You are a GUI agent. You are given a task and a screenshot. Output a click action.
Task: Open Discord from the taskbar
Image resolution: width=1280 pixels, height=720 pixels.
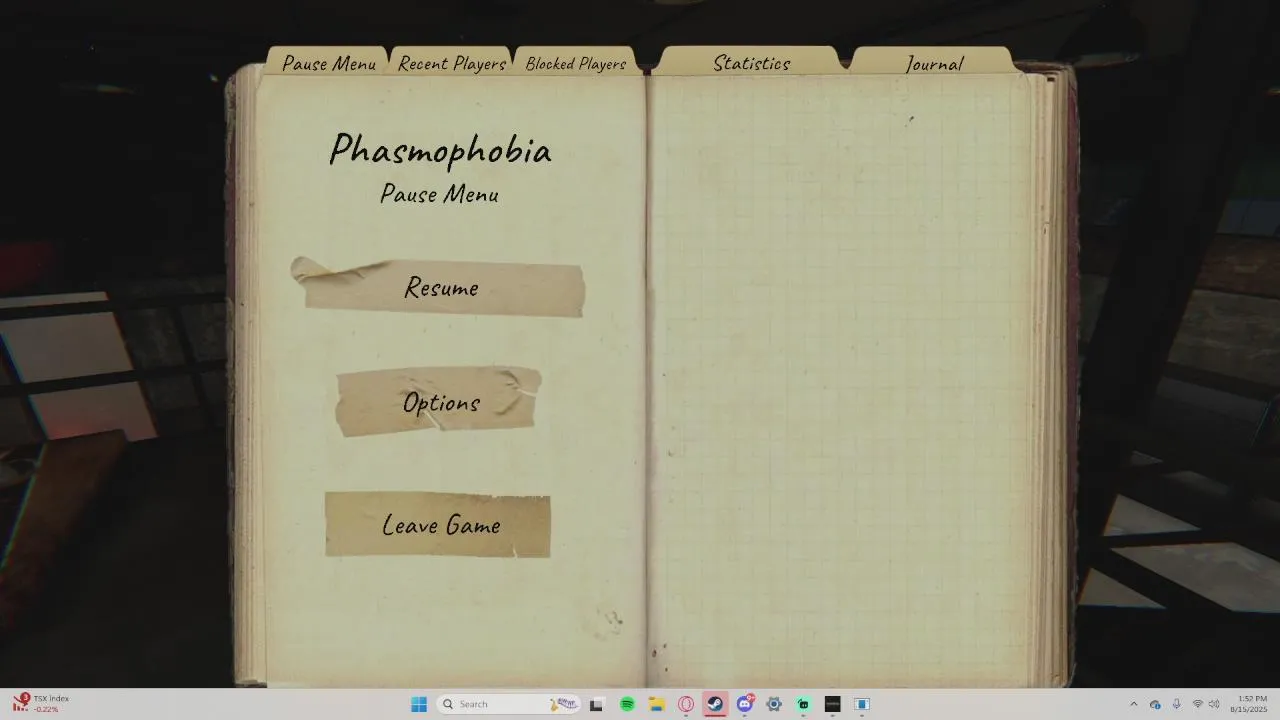pos(745,704)
